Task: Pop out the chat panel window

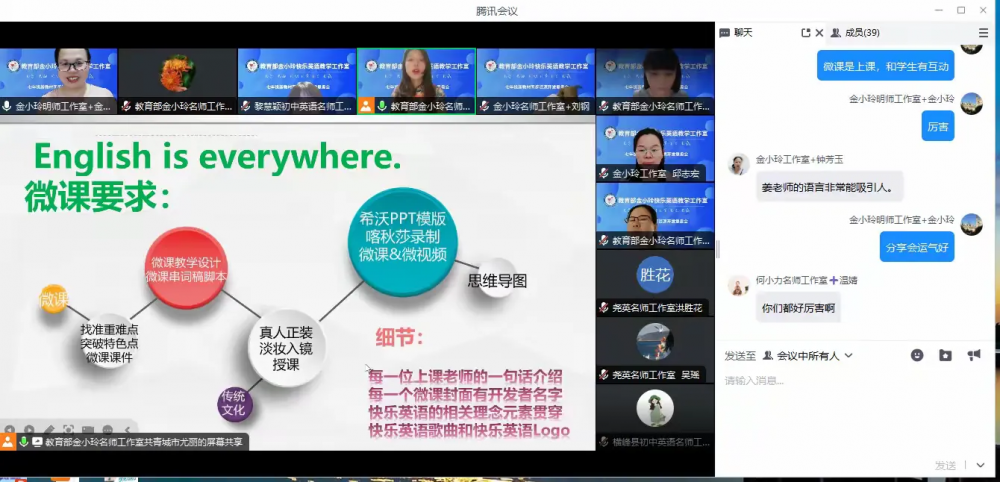Action: tap(806, 33)
